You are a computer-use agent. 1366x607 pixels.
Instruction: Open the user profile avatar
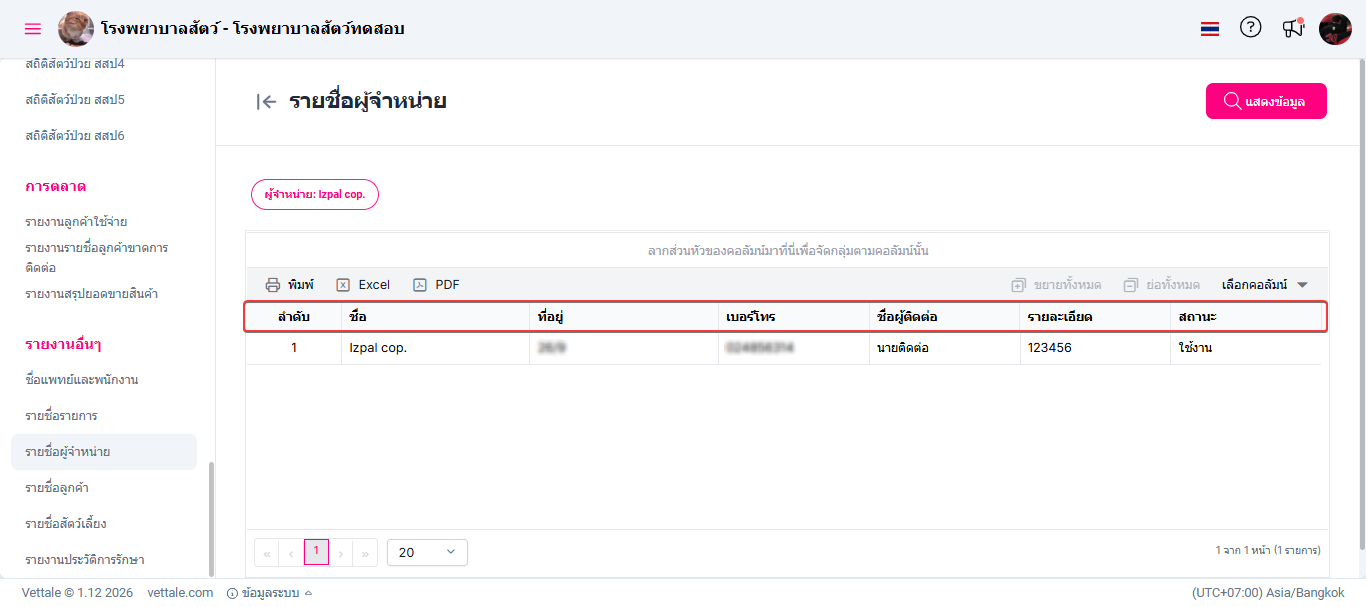tap(1335, 29)
